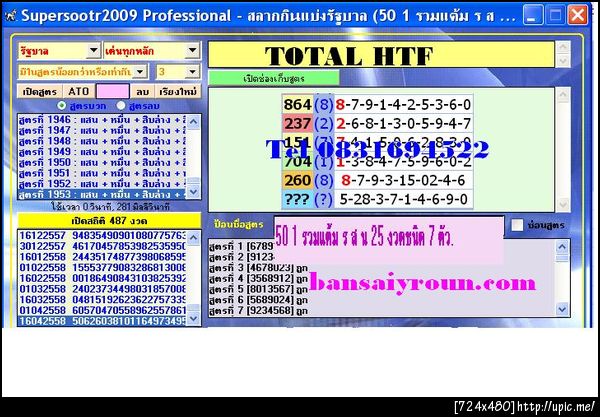
Task: Click the เปิดสูตร button
Action: coord(40,91)
